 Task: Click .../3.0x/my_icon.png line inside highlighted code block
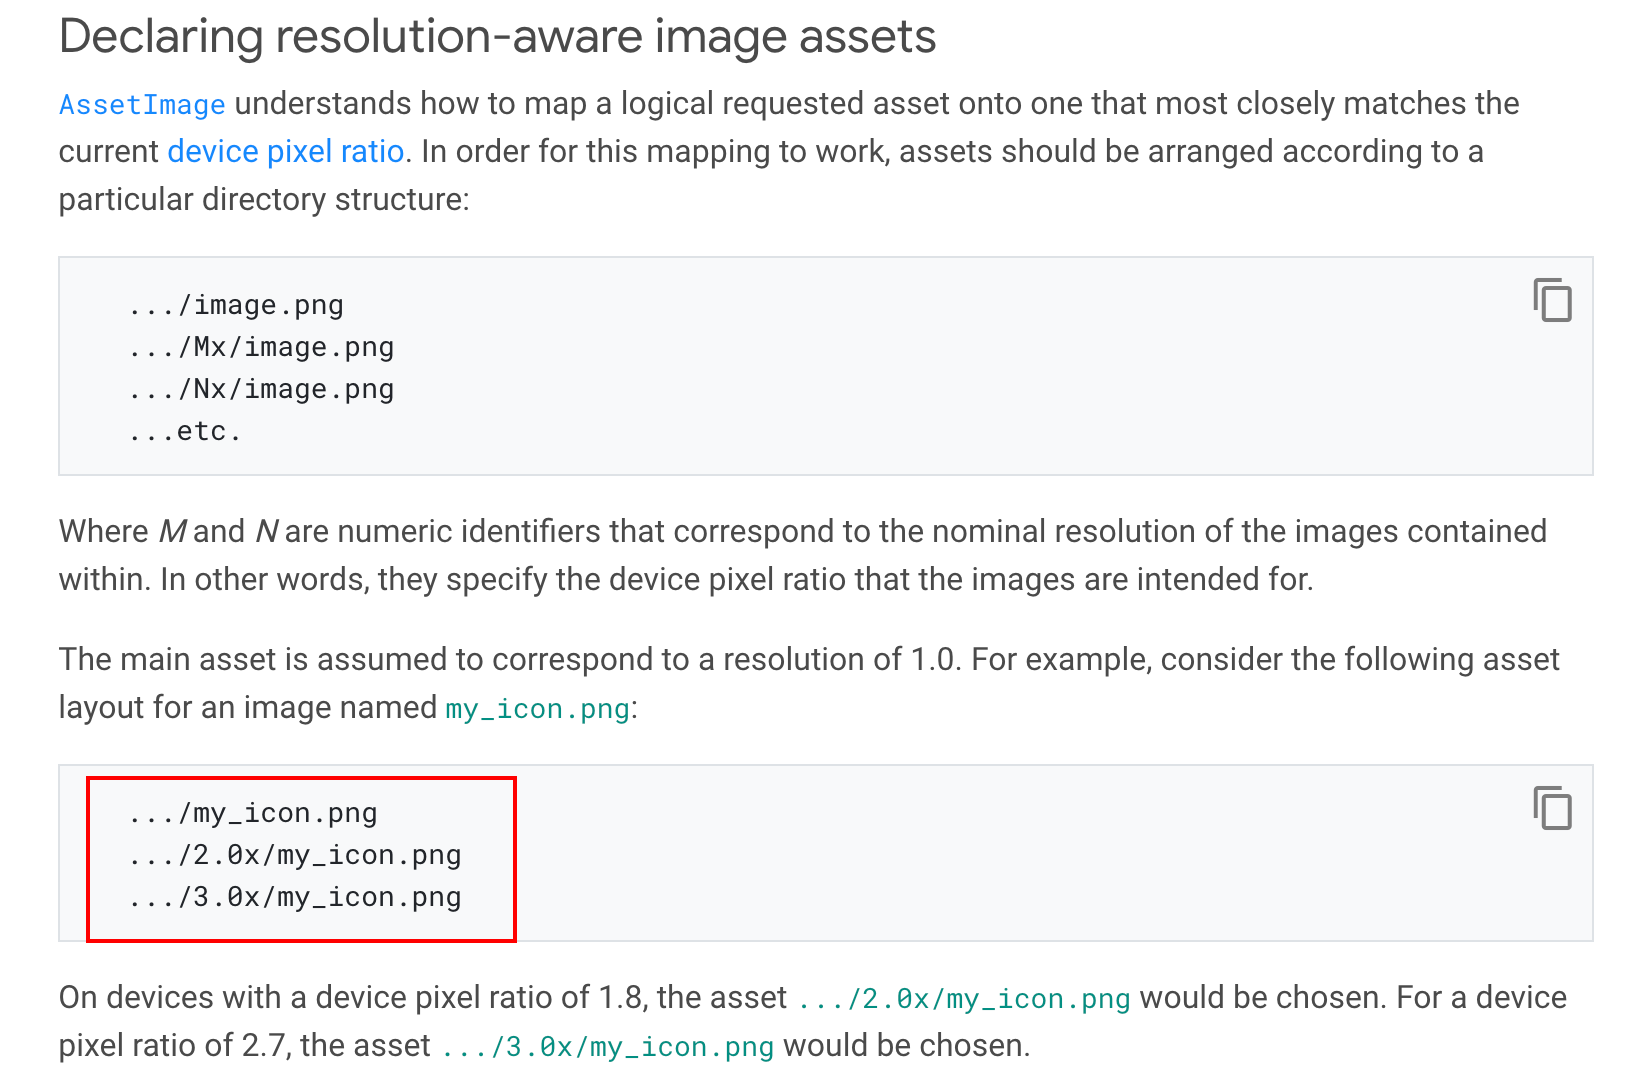pyautogui.click(x=295, y=897)
